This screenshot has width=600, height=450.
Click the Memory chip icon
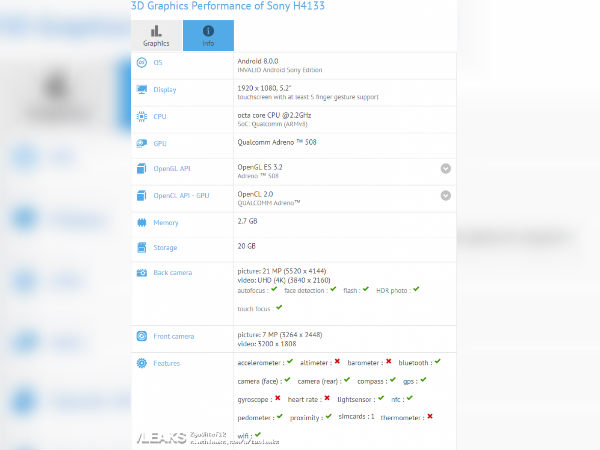click(x=142, y=222)
